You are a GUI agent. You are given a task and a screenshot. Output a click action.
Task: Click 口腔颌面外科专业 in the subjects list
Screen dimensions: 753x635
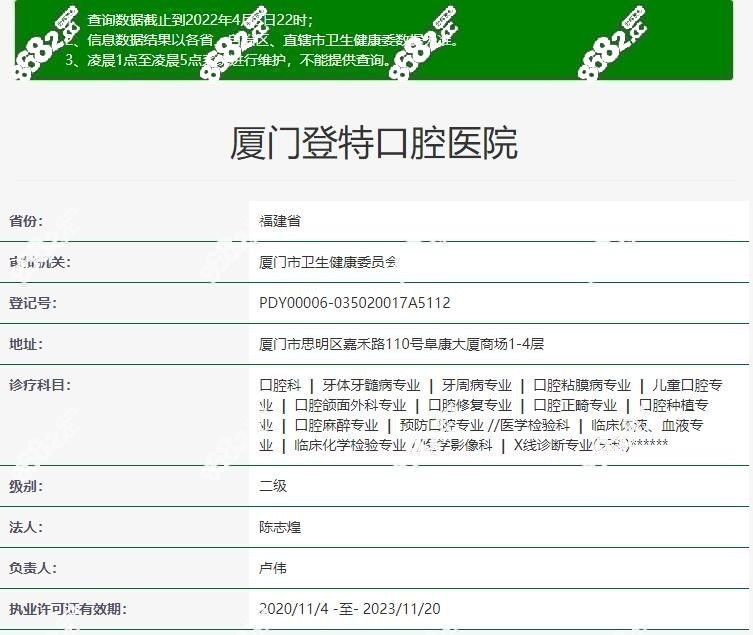pos(351,405)
